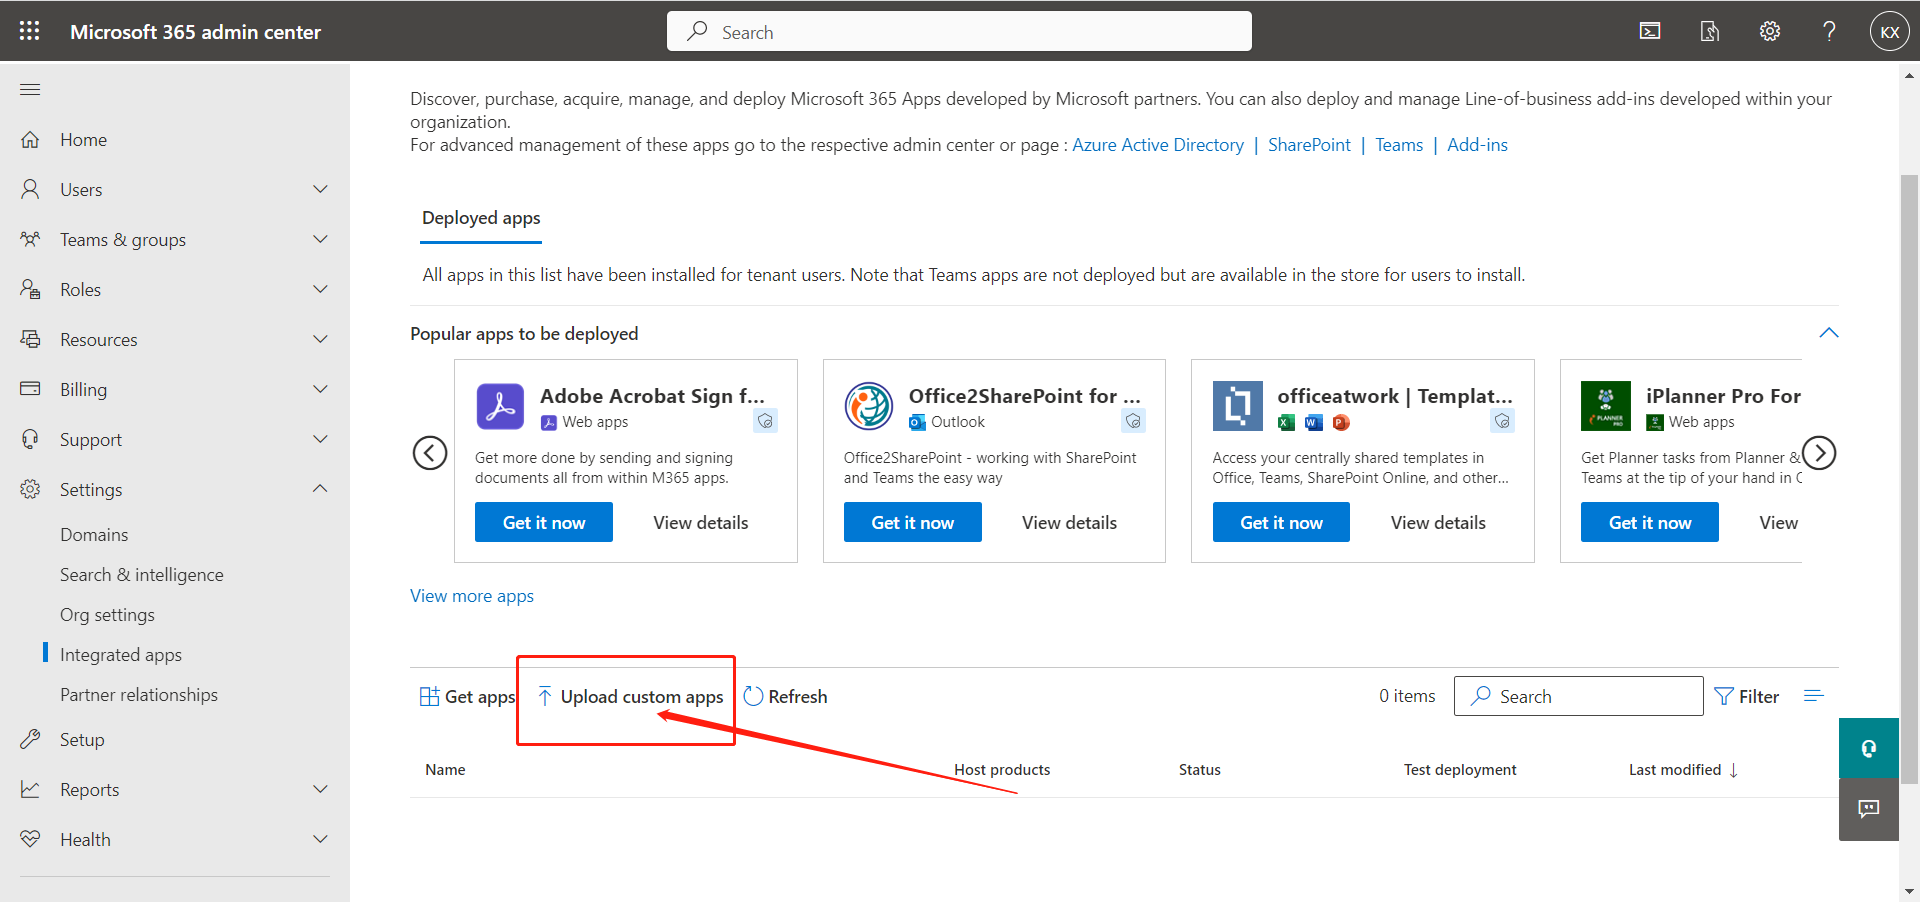Open the list view options icon beside Filter
Viewport: 1920px width, 902px height.
tap(1814, 696)
